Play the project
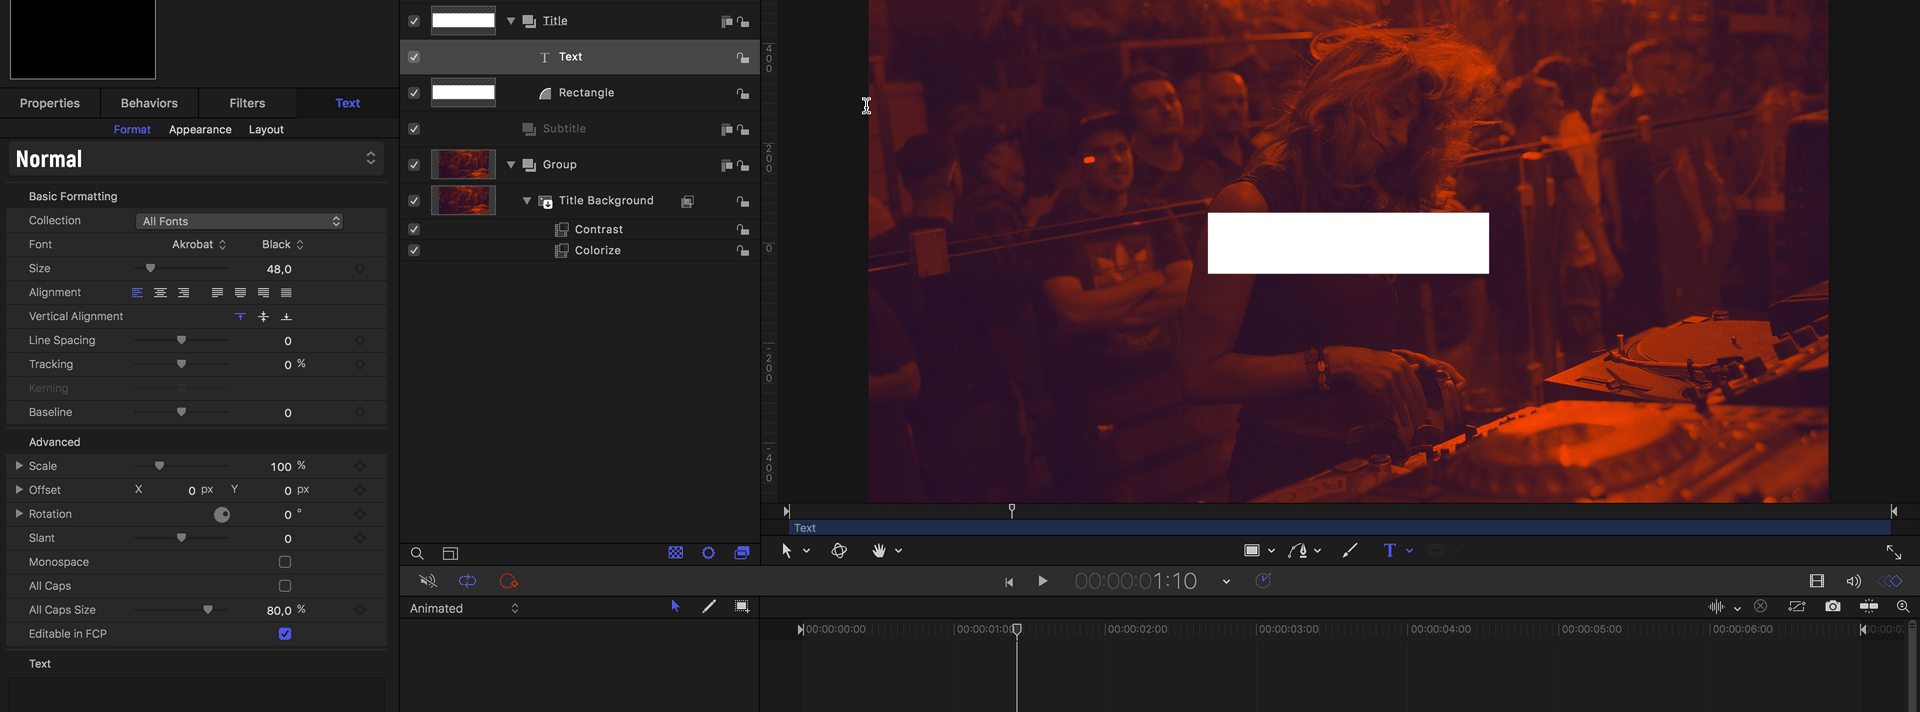1920x712 pixels. [1043, 581]
